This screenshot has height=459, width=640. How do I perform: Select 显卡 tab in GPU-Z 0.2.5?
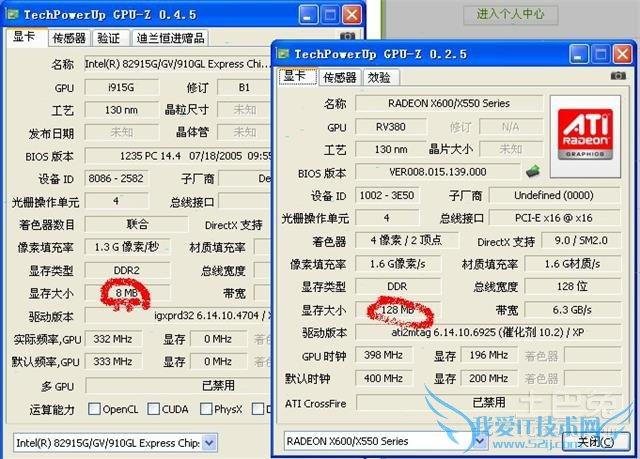pyautogui.click(x=296, y=76)
